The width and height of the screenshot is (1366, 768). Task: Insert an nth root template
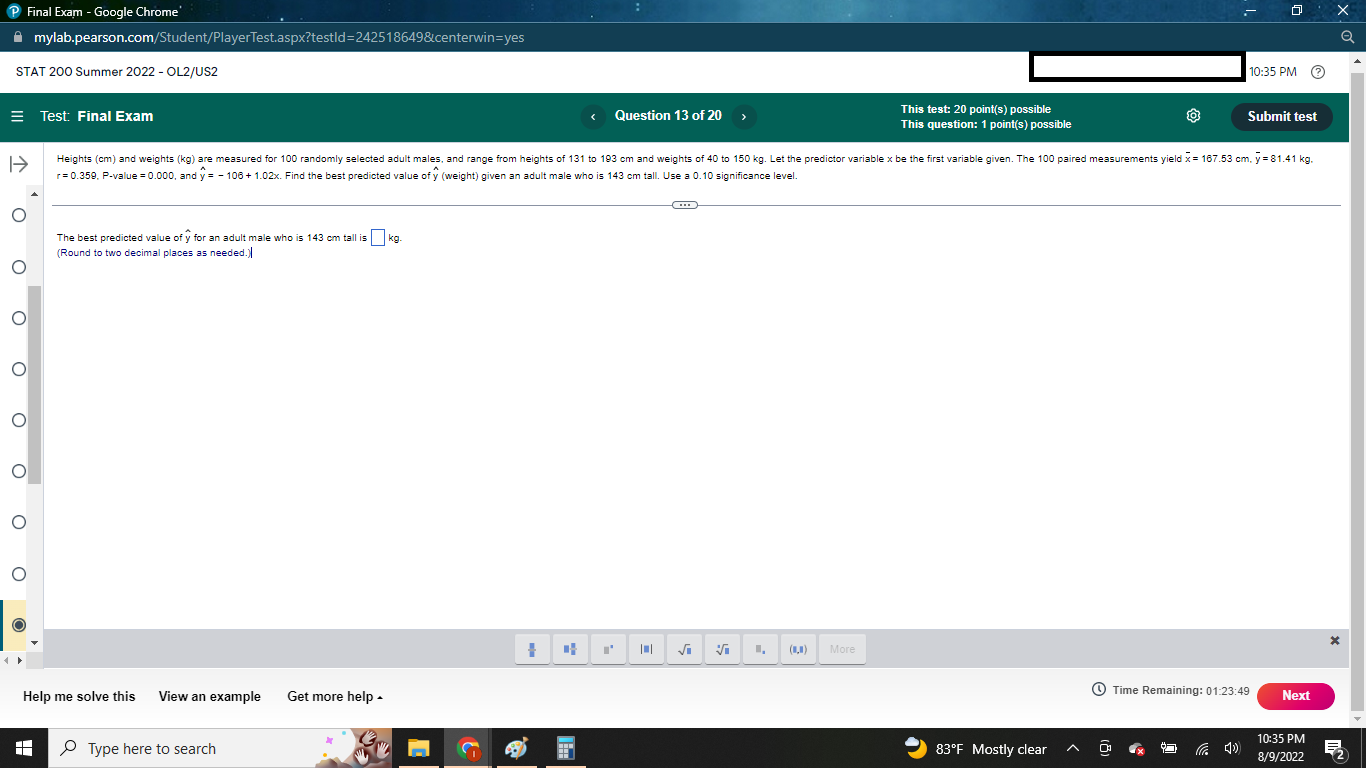click(x=722, y=649)
